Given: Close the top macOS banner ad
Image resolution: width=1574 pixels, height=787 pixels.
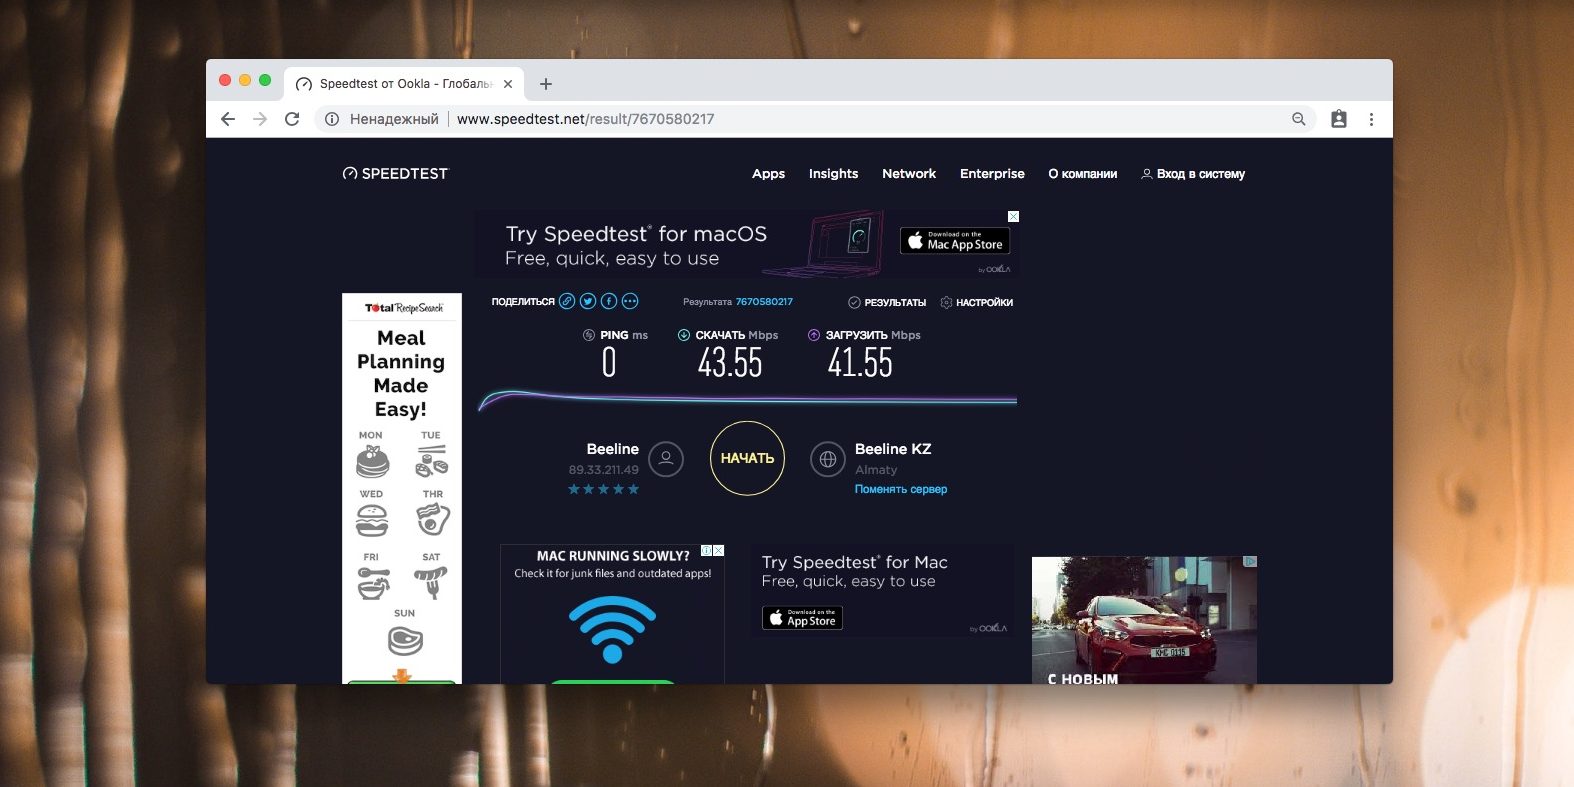Looking at the screenshot, I should pyautogui.click(x=1013, y=216).
